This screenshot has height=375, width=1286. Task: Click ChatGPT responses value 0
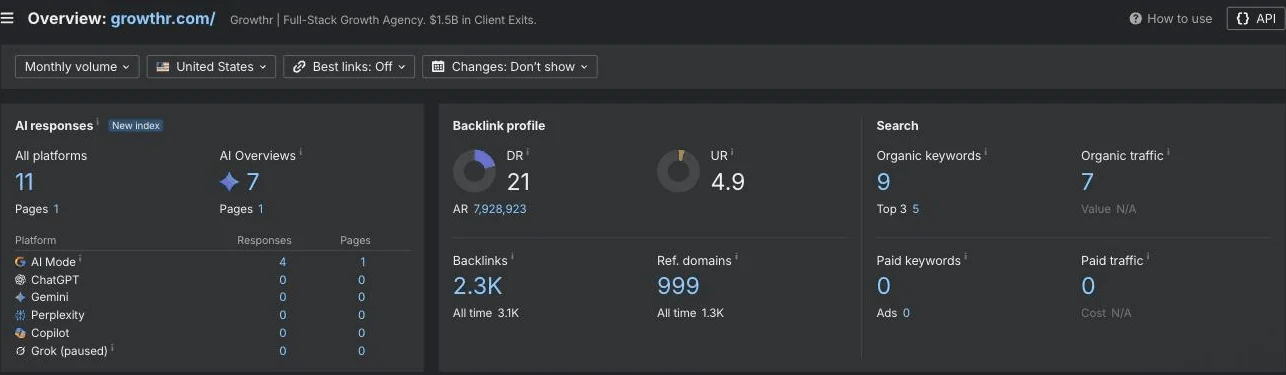click(x=283, y=280)
